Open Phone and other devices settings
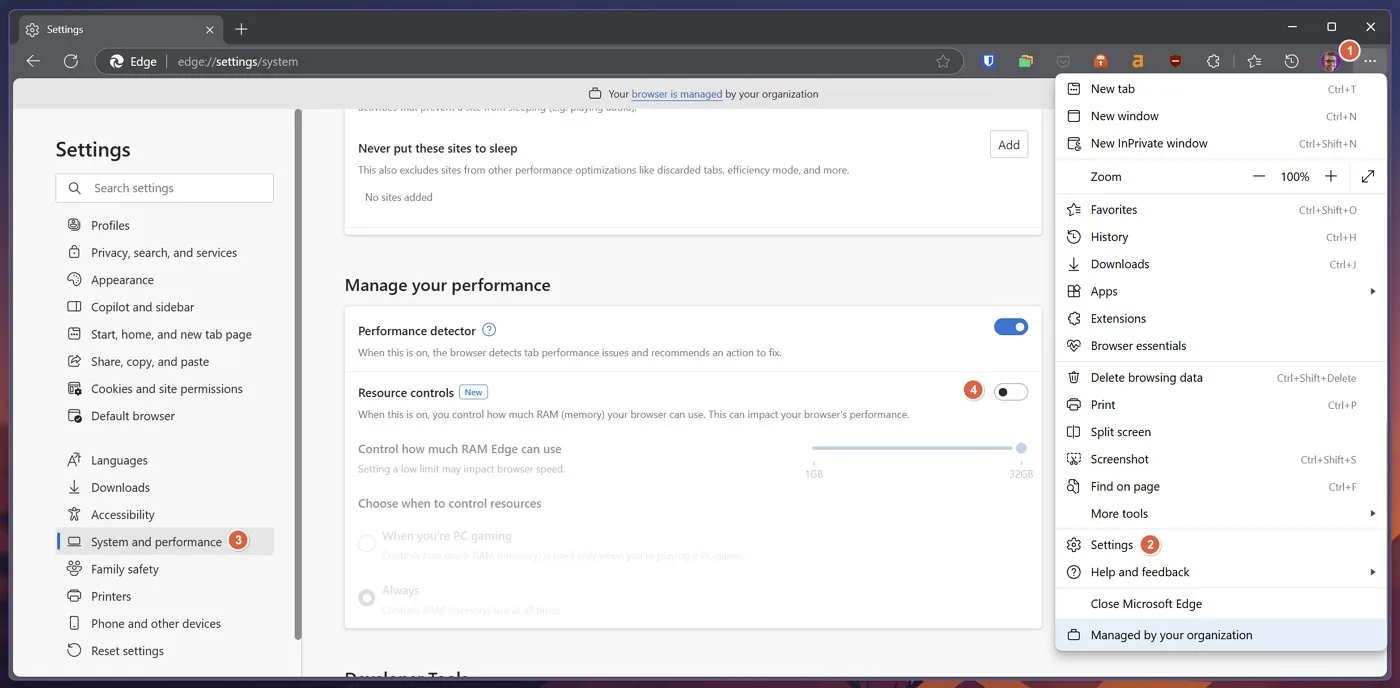Image resolution: width=1400 pixels, height=688 pixels. pyautogui.click(x=165, y=623)
